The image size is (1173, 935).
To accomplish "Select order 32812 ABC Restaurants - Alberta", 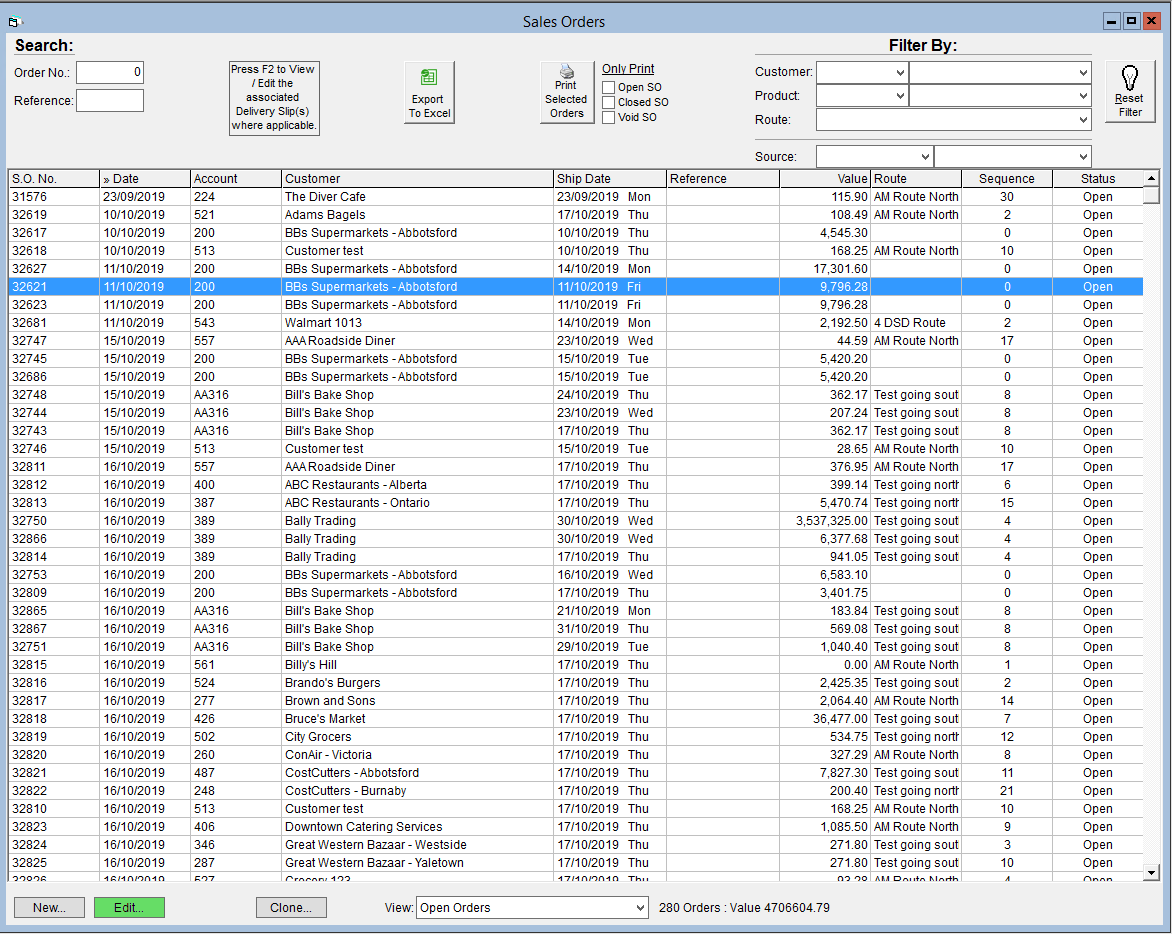I will click(x=576, y=485).
